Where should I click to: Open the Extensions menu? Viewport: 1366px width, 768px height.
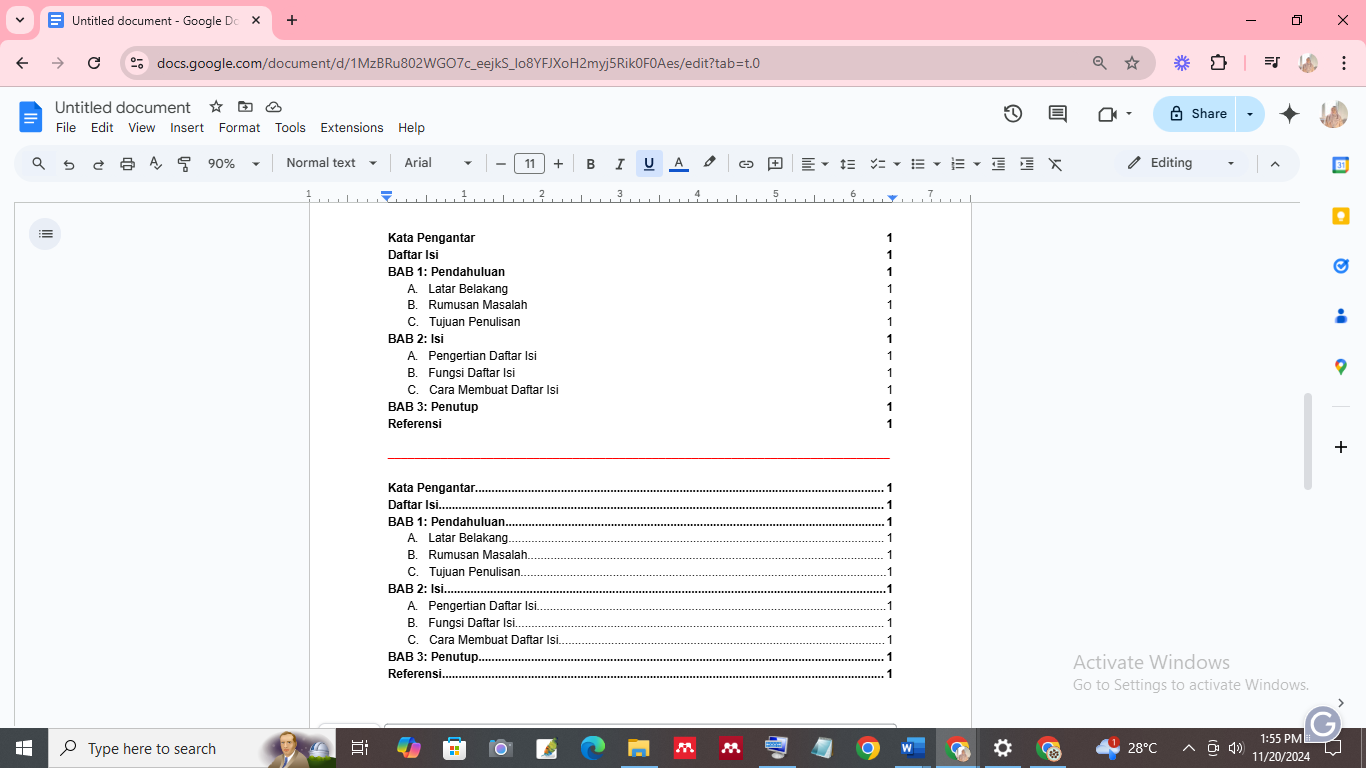click(x=352, y=128)
